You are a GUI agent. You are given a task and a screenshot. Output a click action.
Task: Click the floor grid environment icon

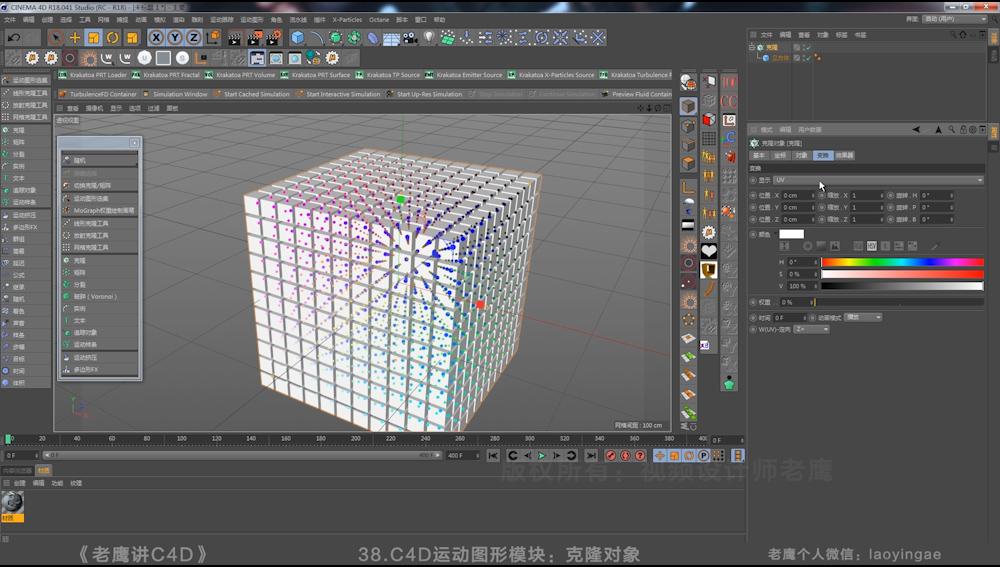[392, 38]
